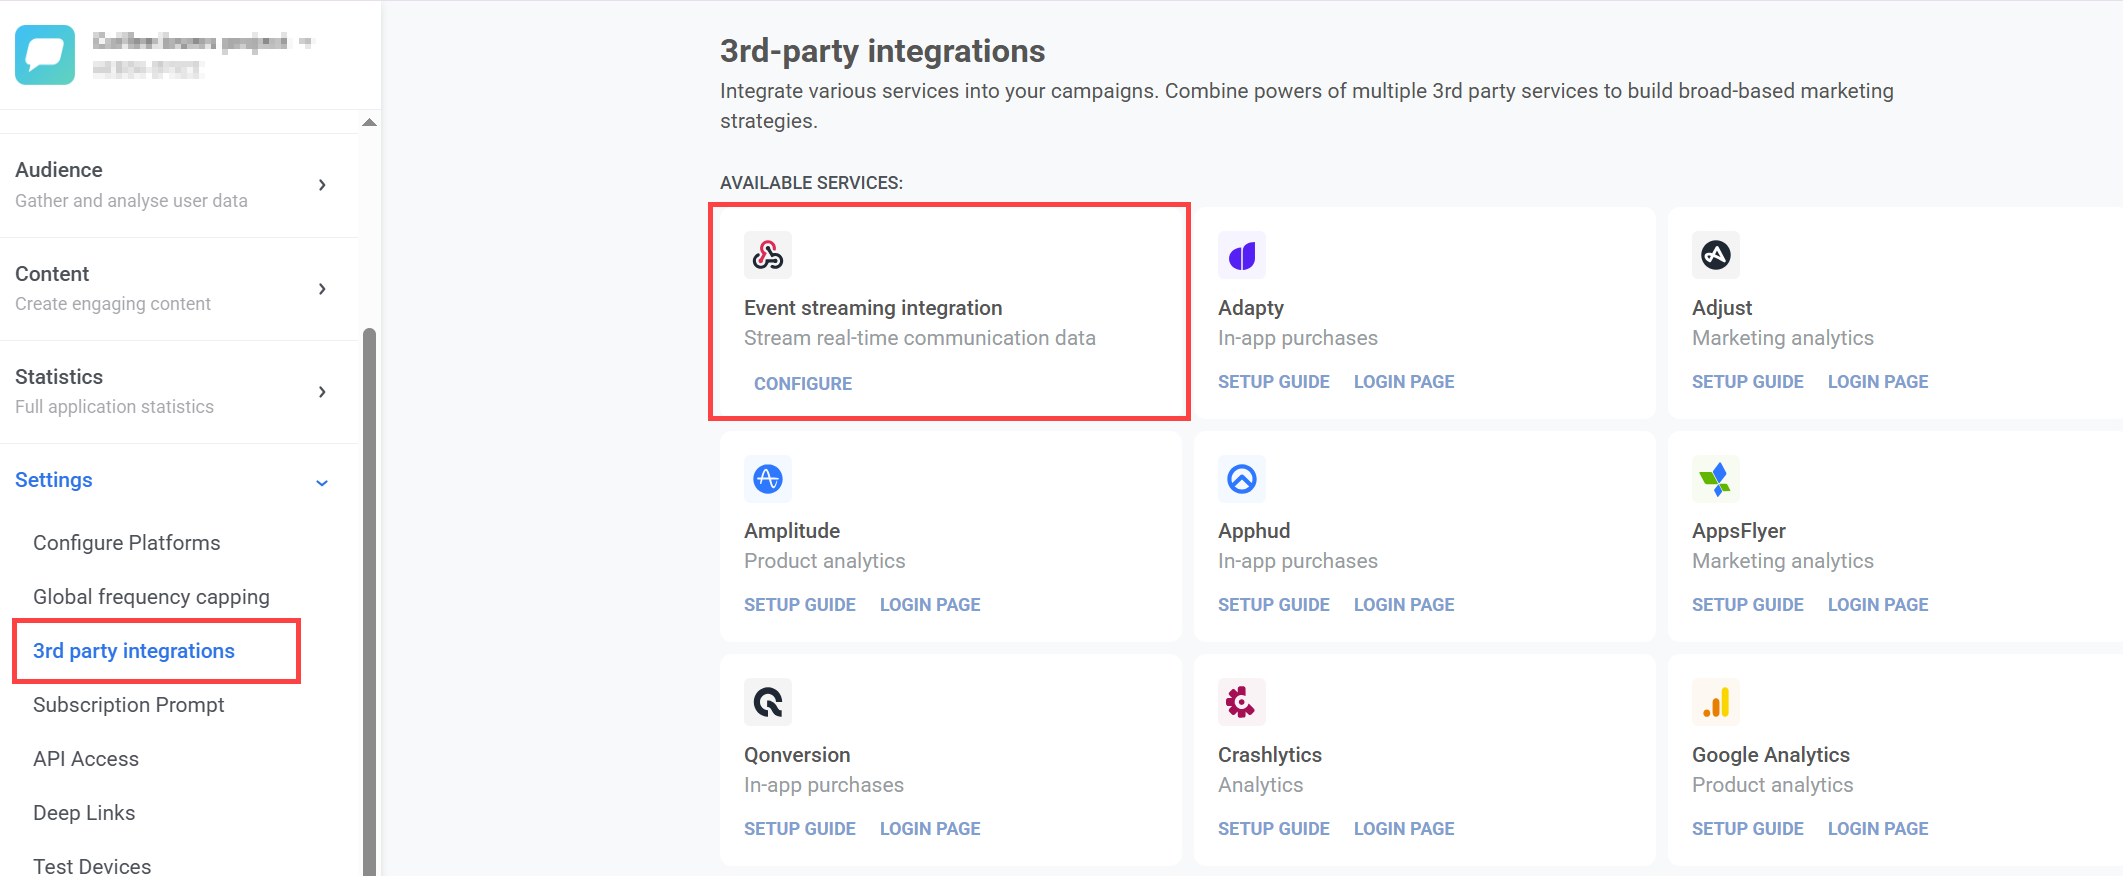
Task: Click the Adjust logo icon
Action: coord(1716,255)
